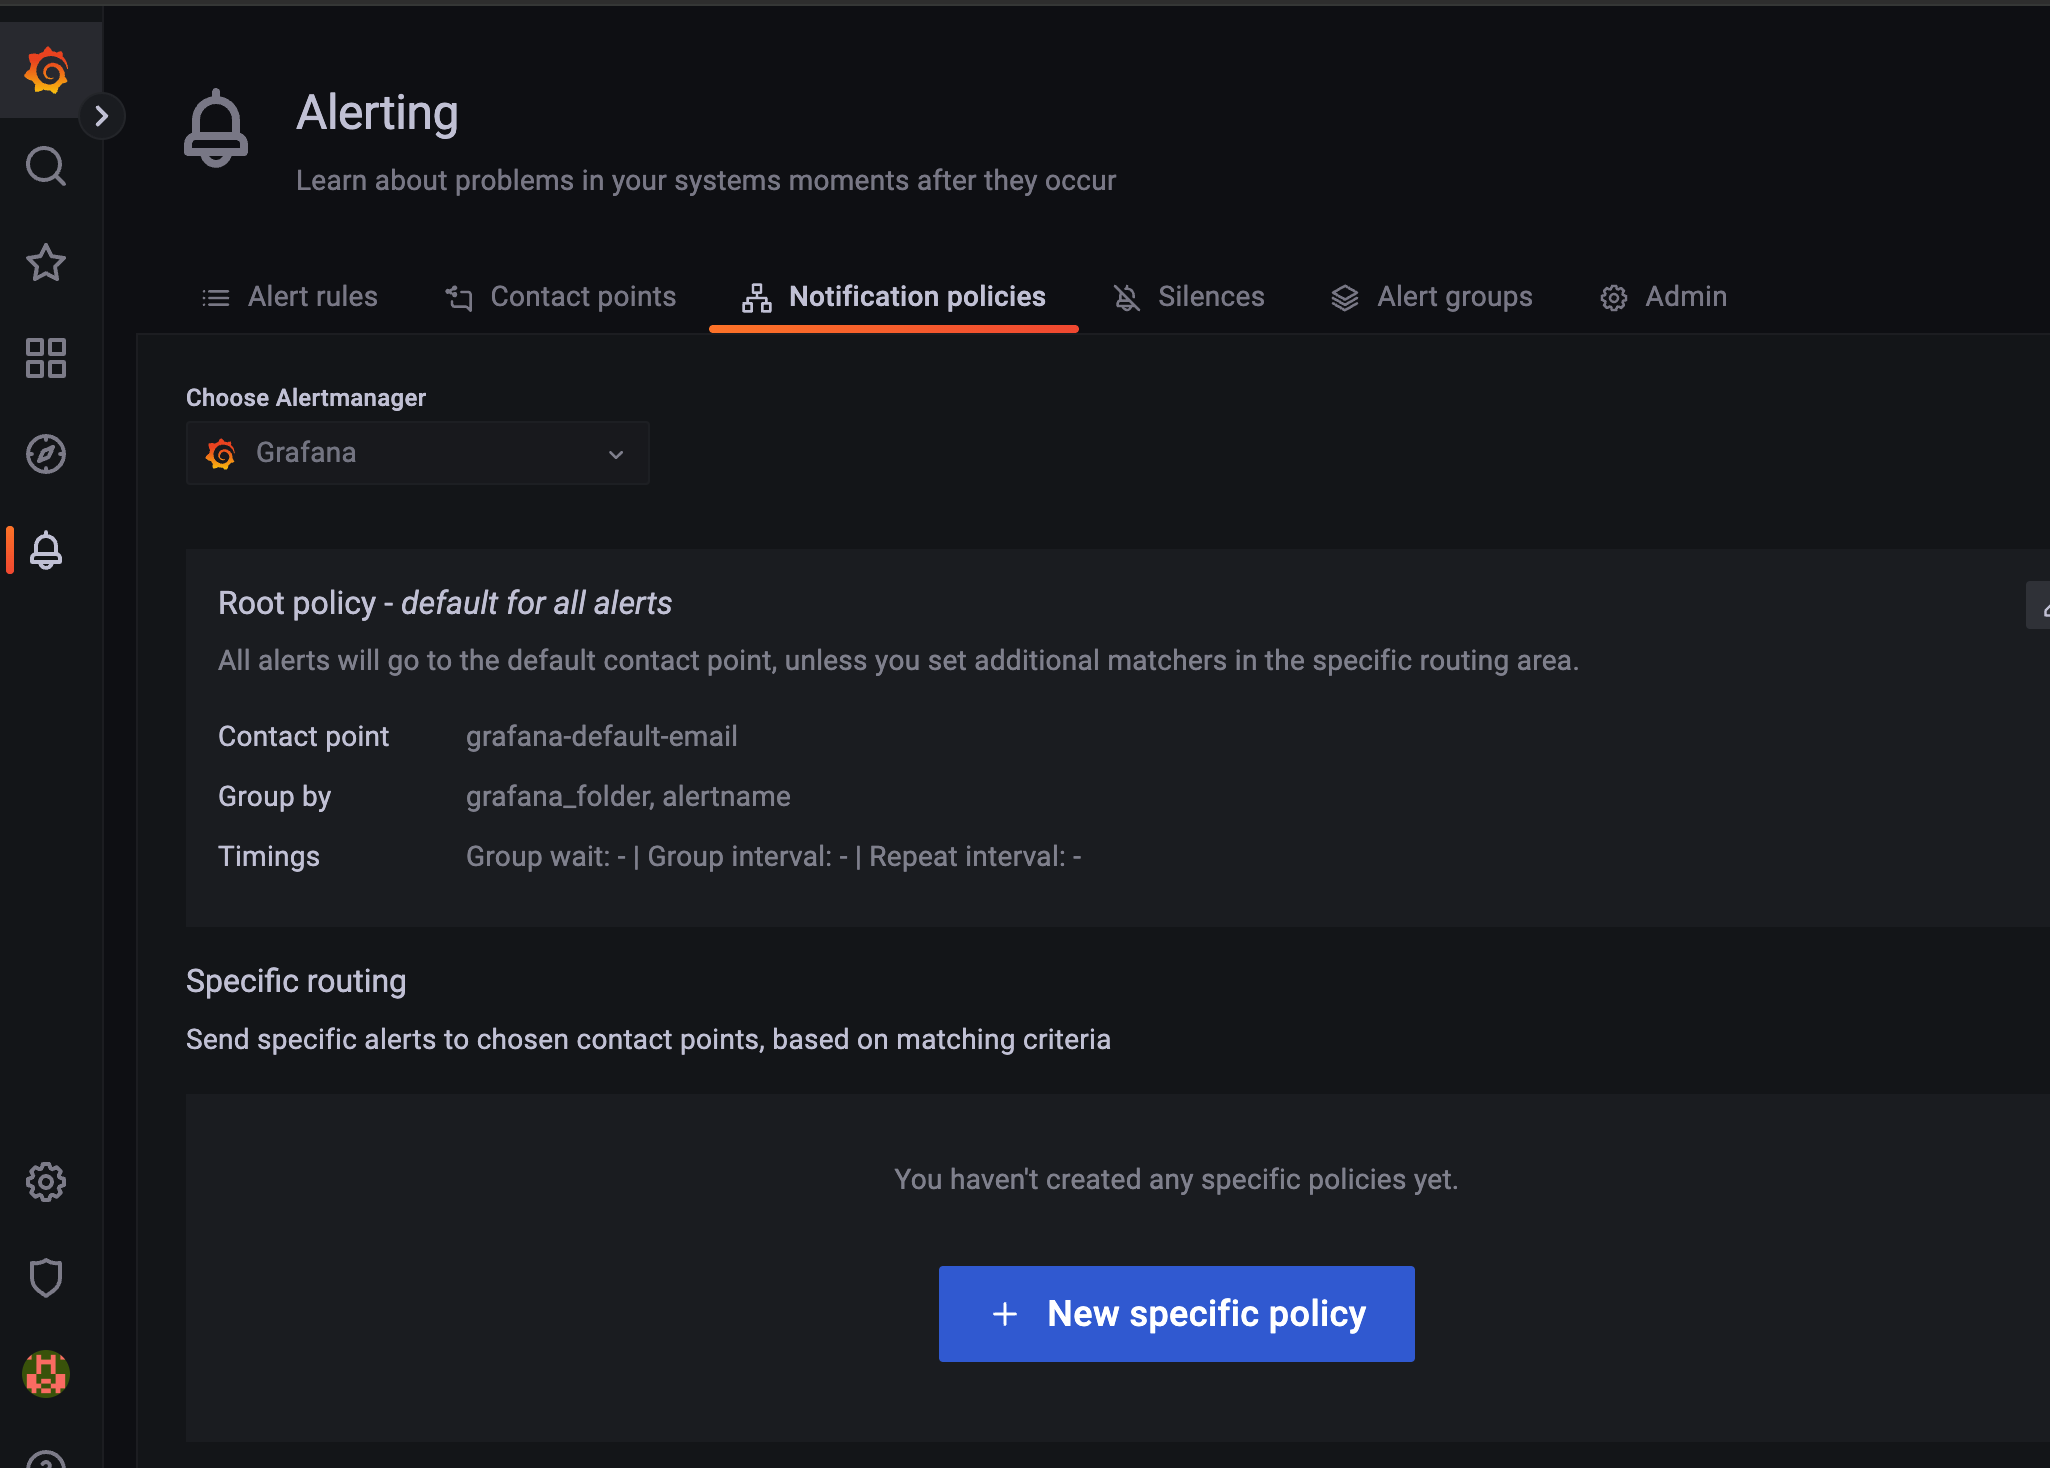Click the user avatar icon
The width and height of the screenshot is (2050, 1468).
46,1373
